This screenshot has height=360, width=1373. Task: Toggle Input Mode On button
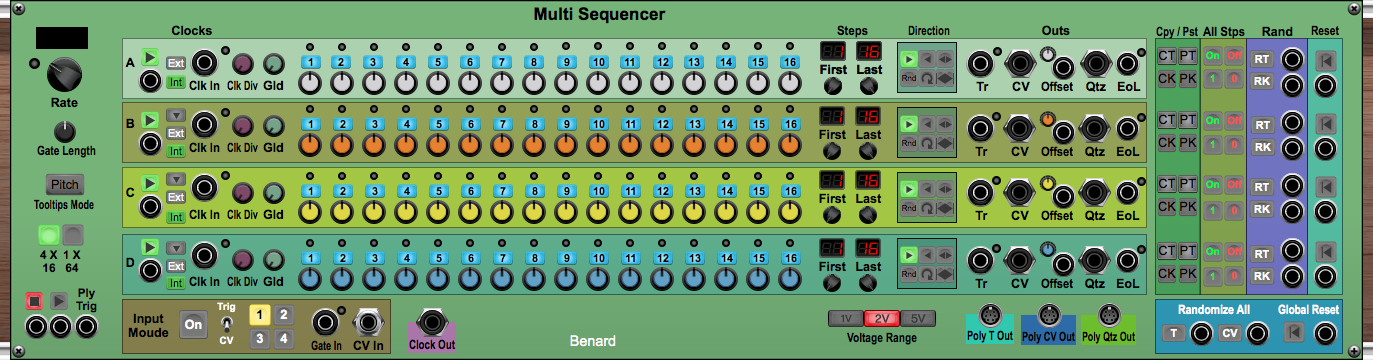pyautogui.click(x=193, y=324)
